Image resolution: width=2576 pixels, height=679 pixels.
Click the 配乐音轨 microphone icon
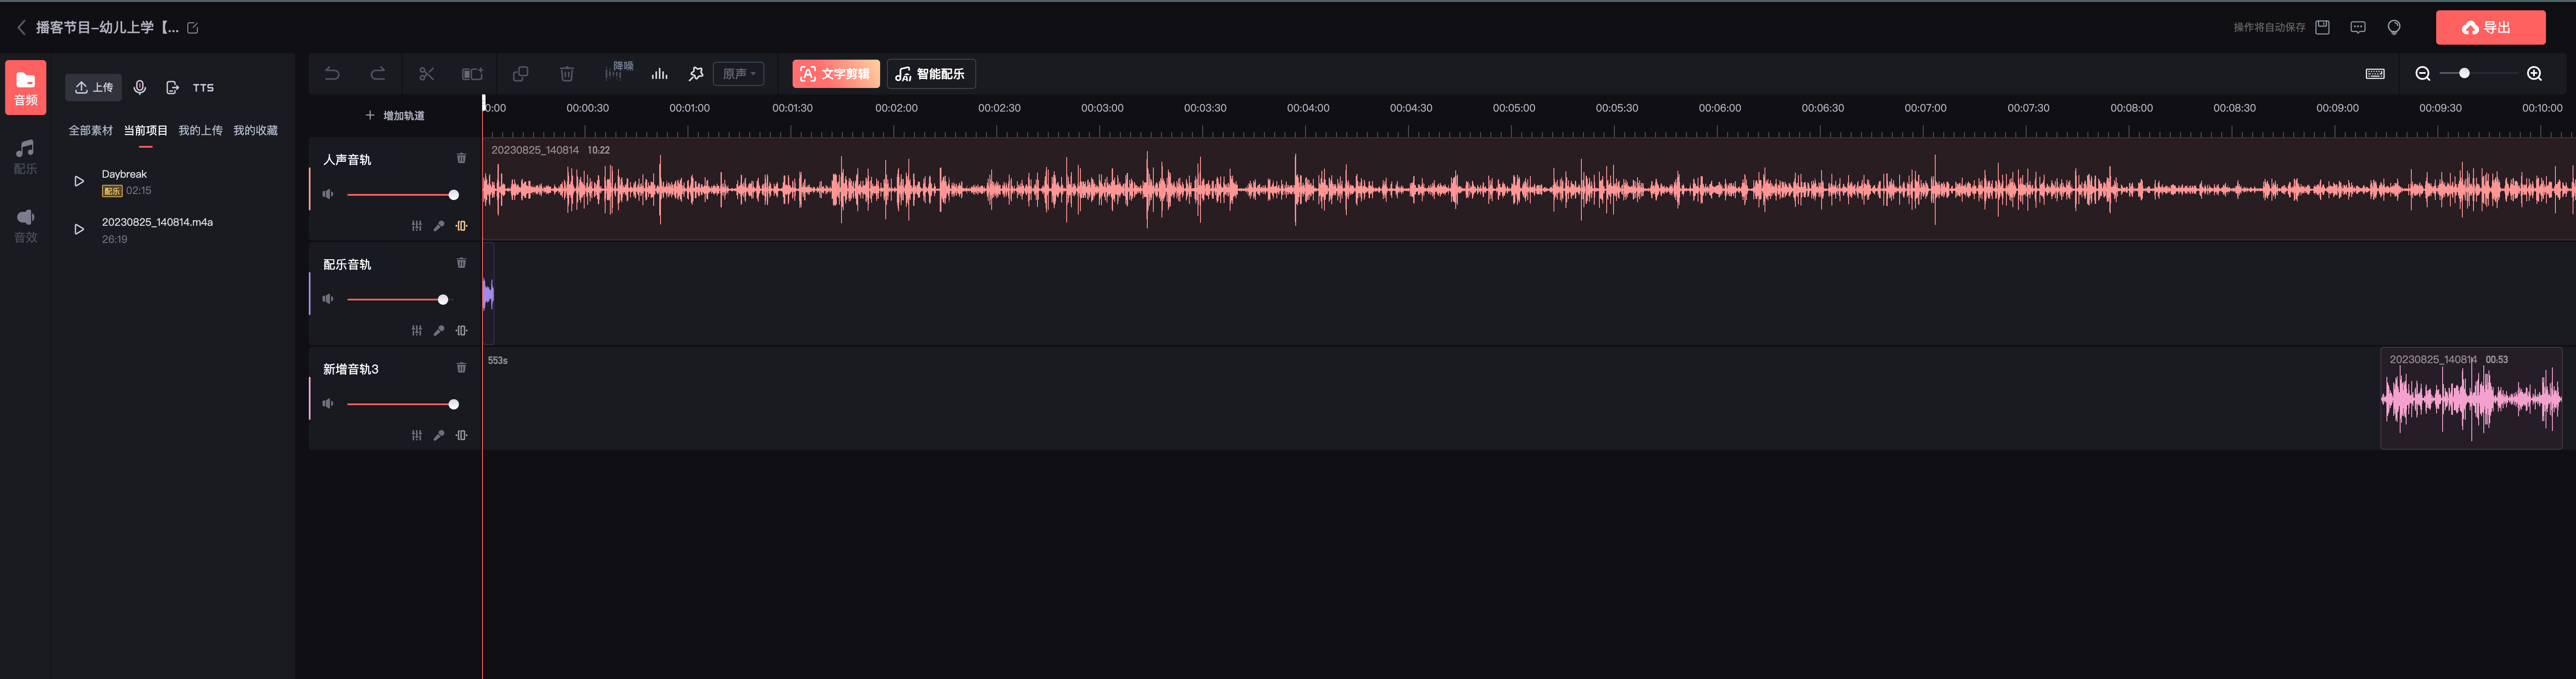(x=439, y=331)
